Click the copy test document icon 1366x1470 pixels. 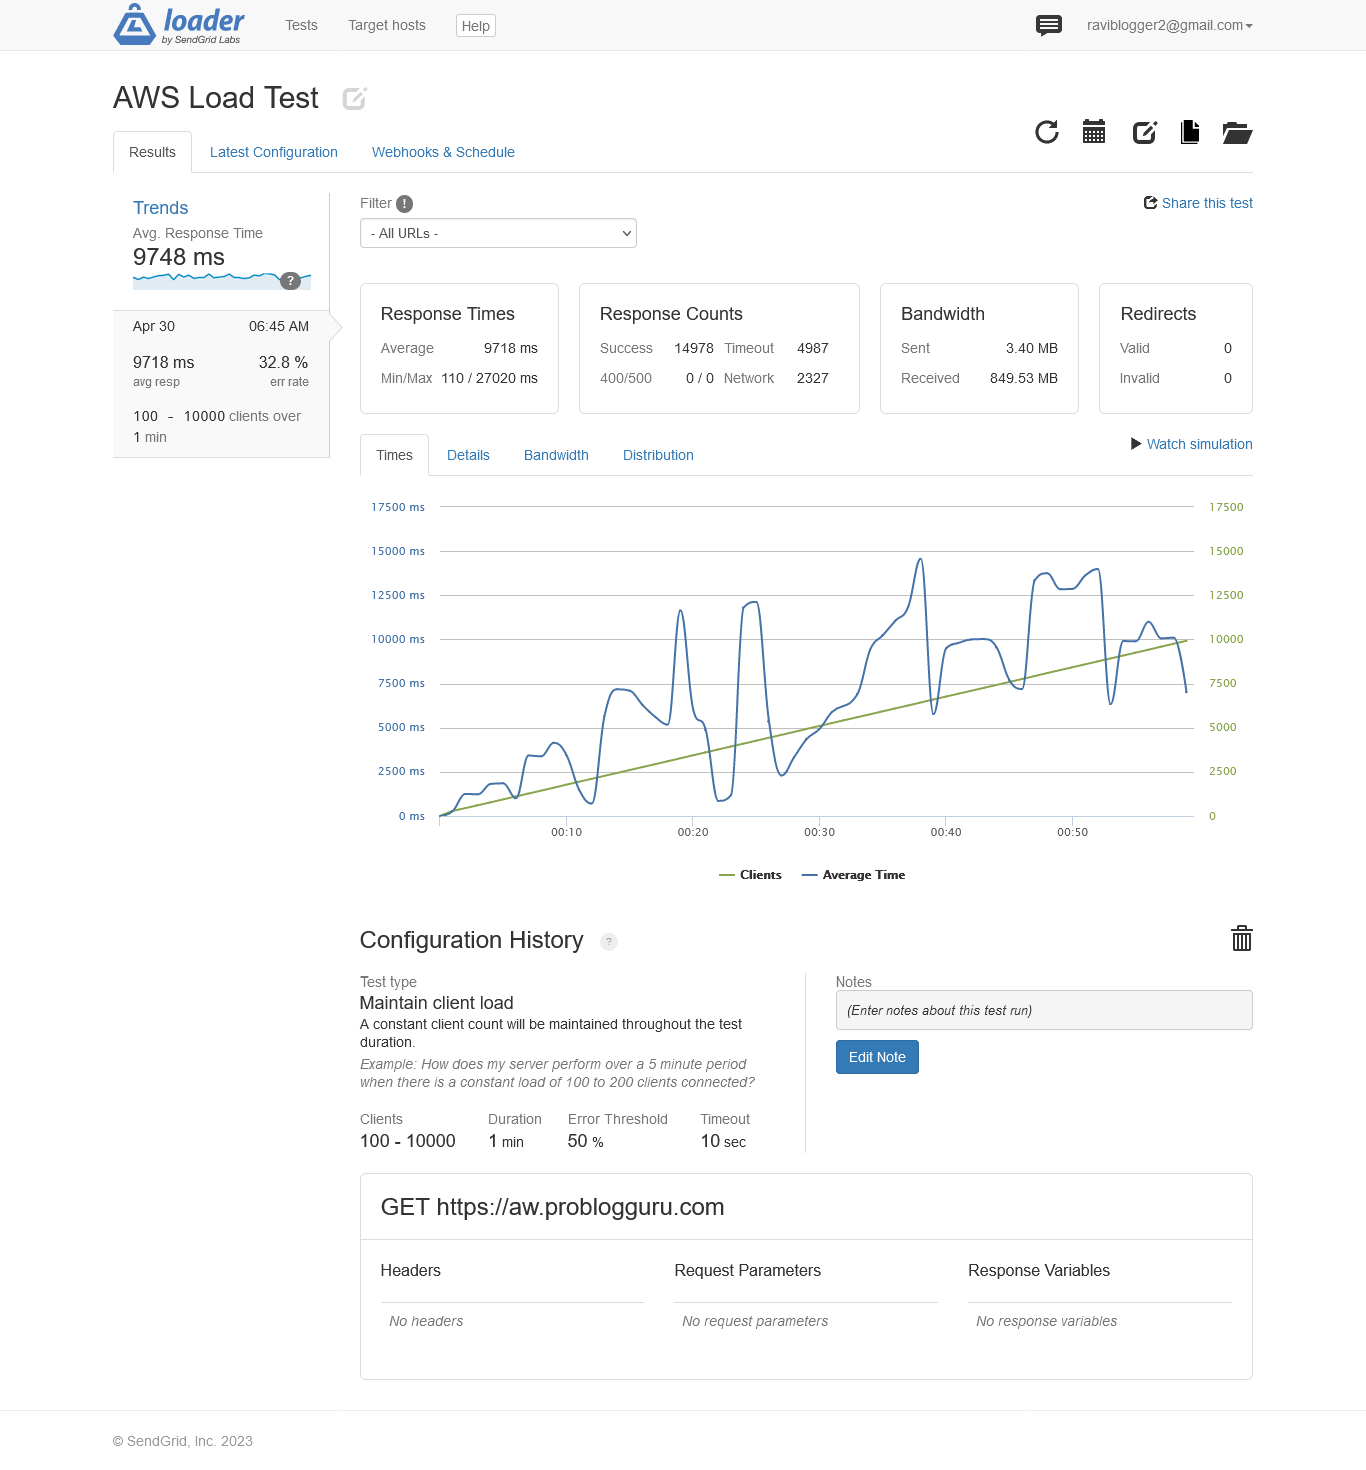[1190, 132]
